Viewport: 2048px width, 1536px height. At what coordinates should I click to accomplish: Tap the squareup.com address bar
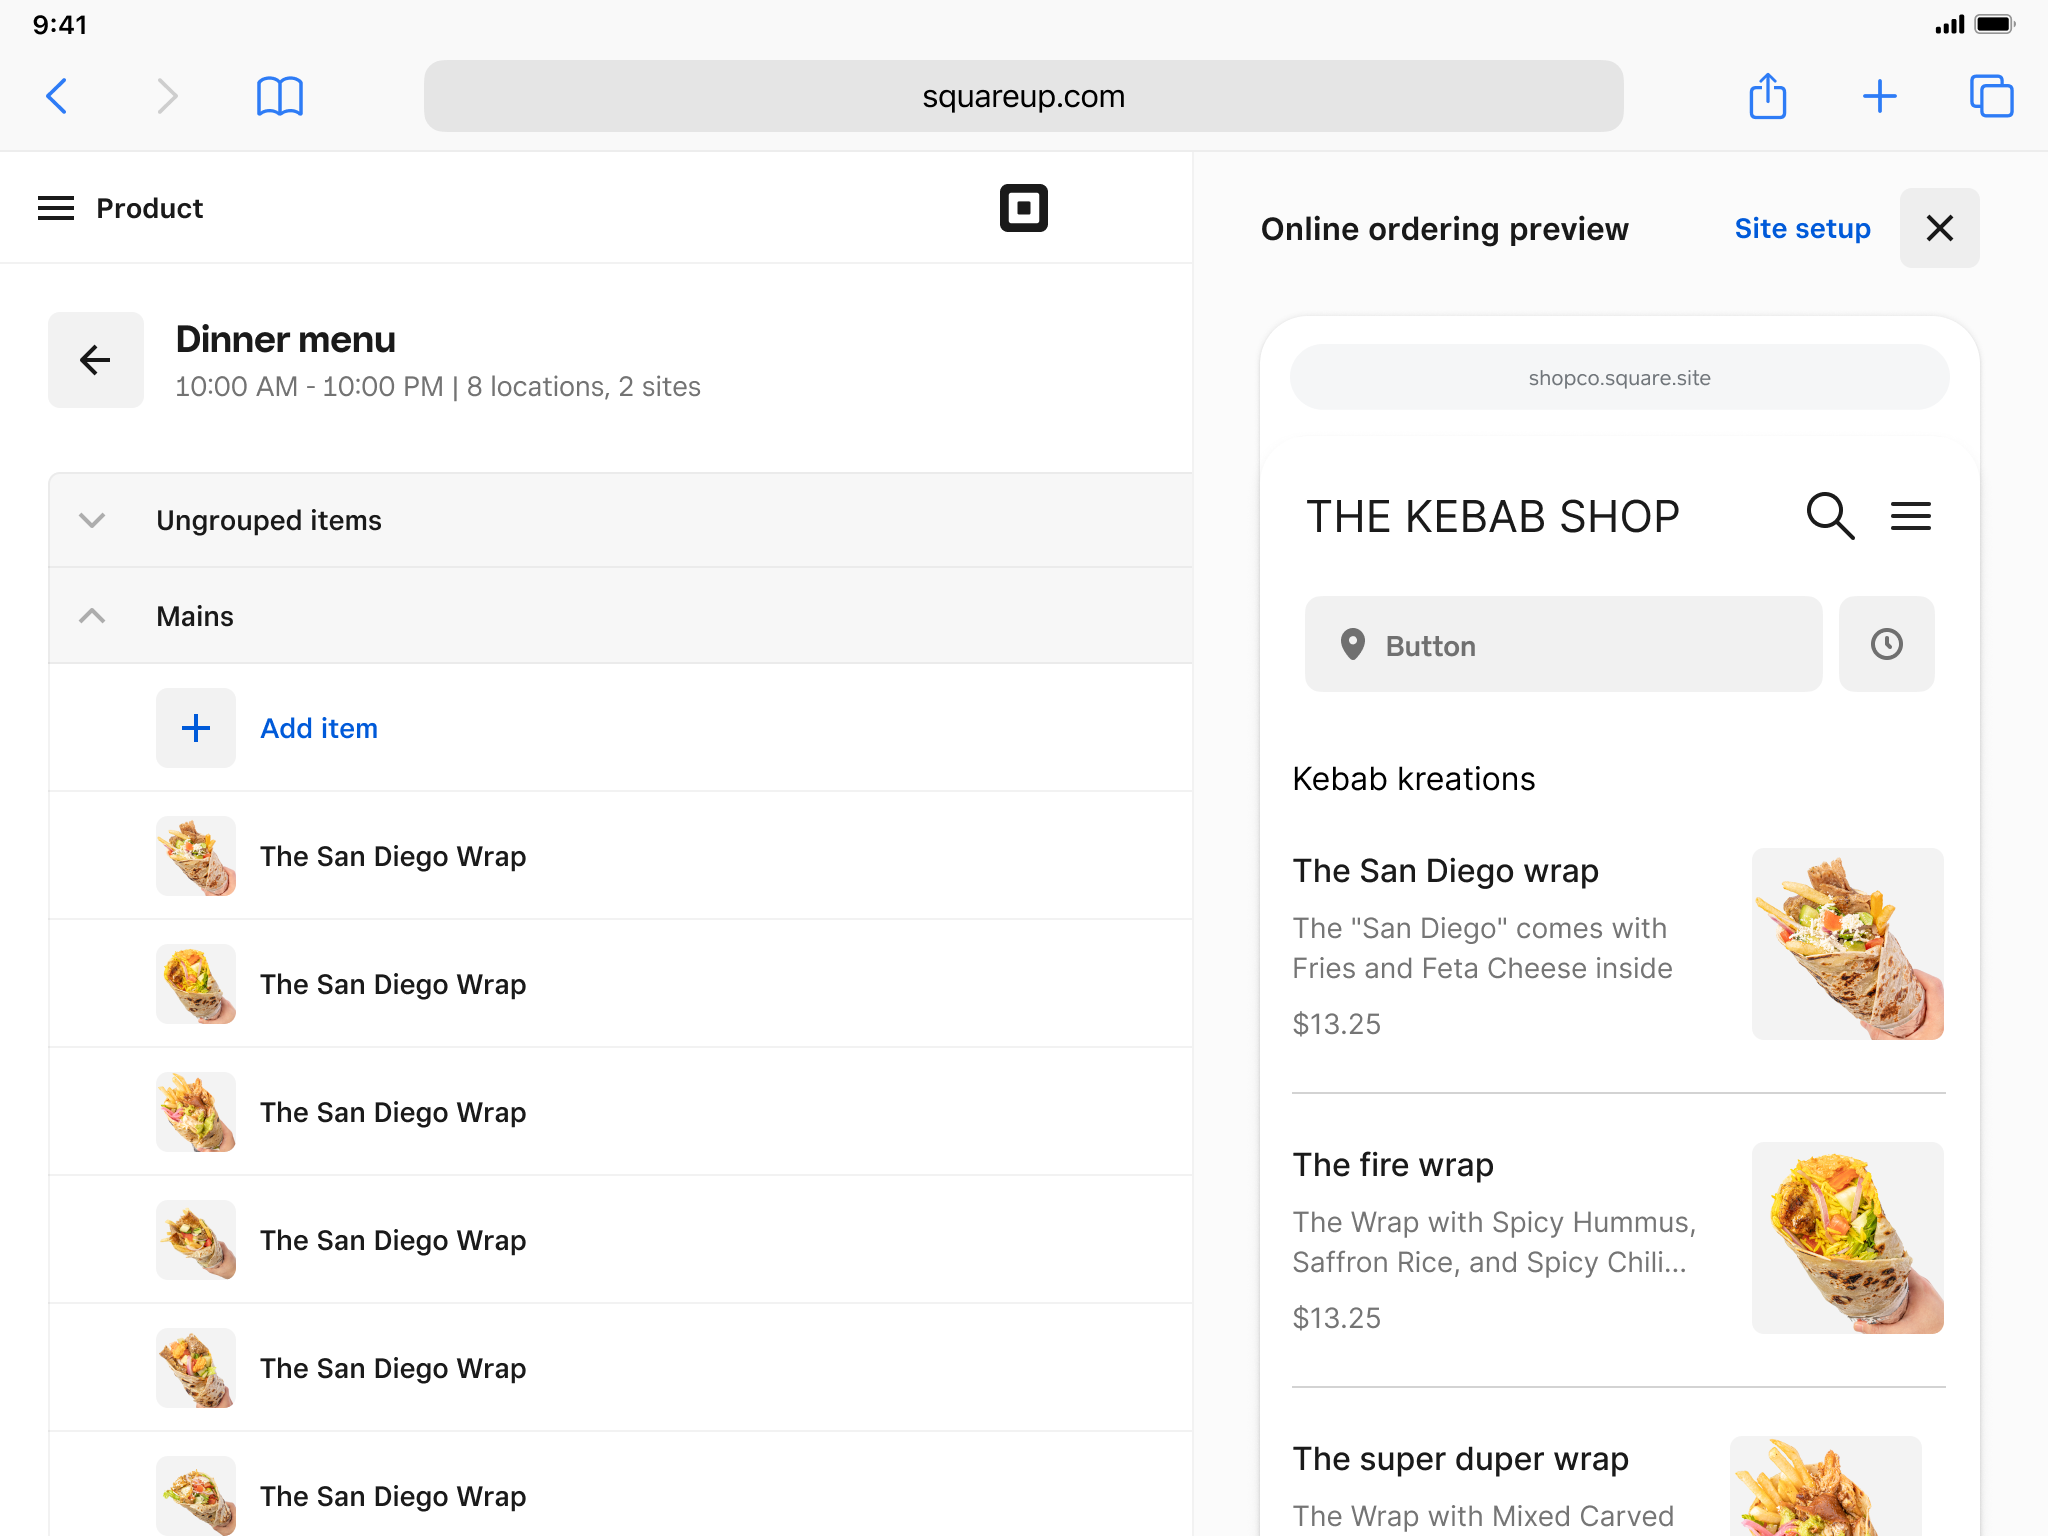(x=1023, y=96)
